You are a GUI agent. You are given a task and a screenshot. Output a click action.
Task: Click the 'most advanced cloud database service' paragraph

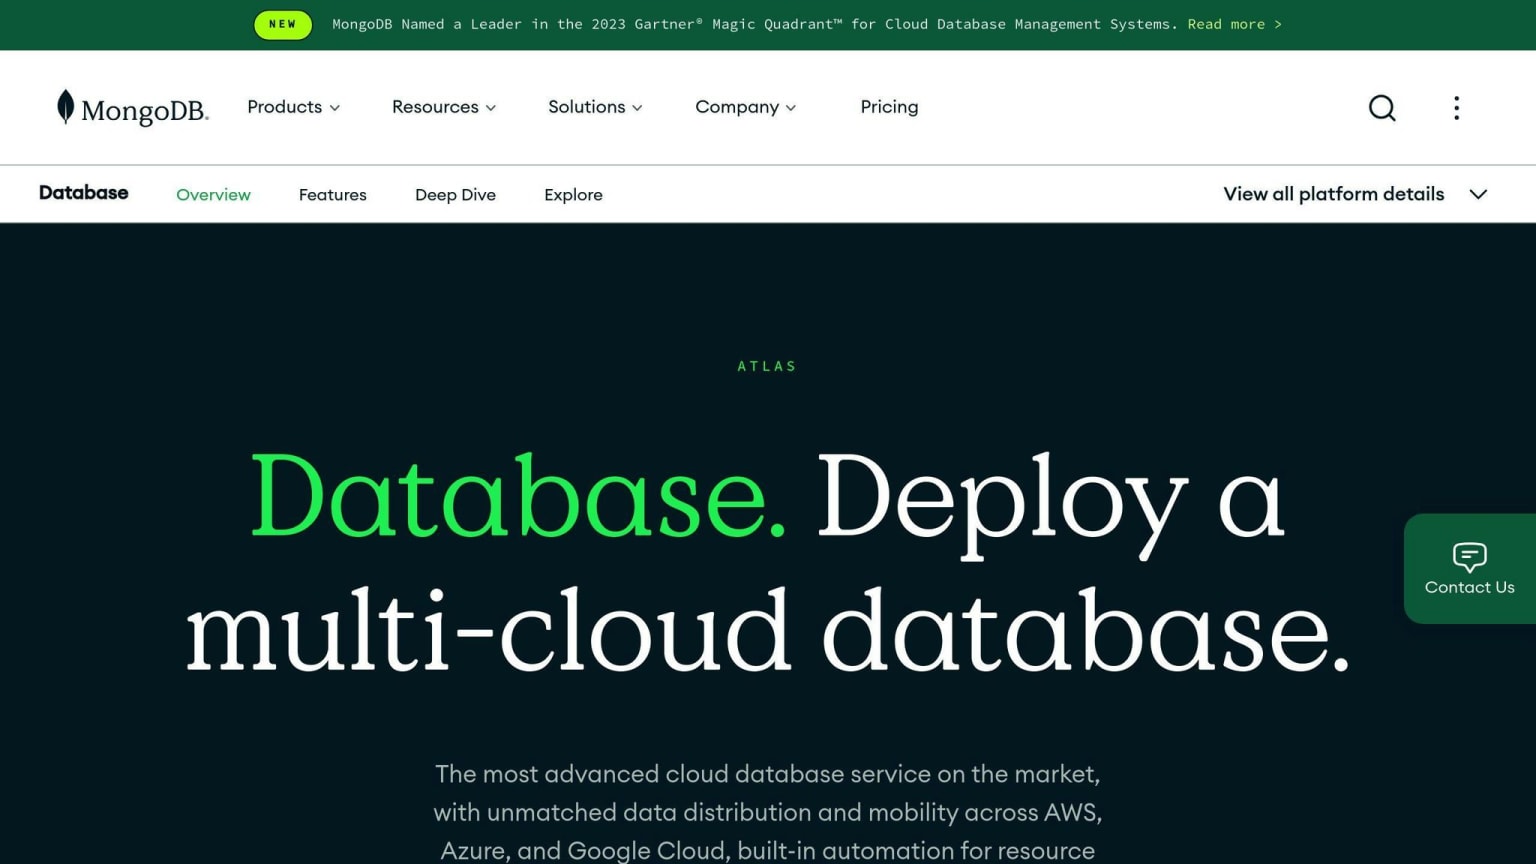[x=768, y=812]
